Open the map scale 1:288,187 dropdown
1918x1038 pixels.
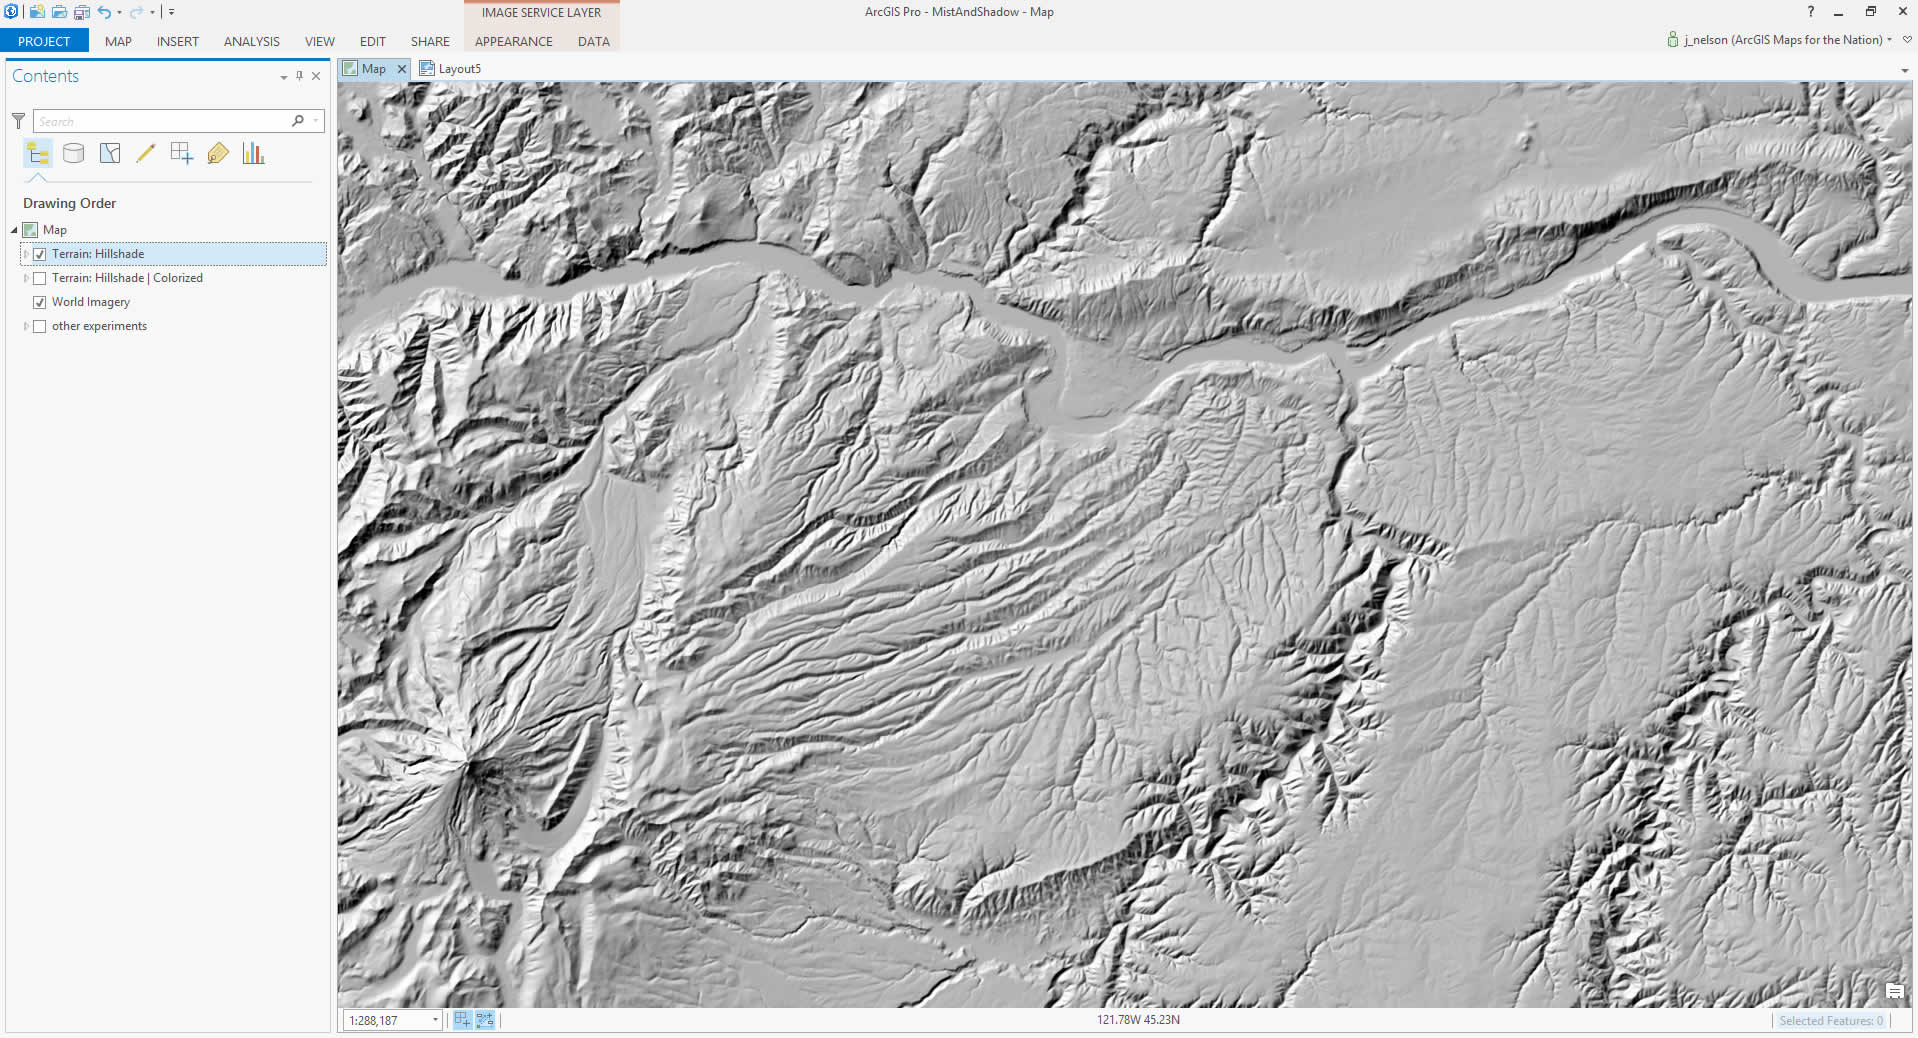click(435, 1020)
